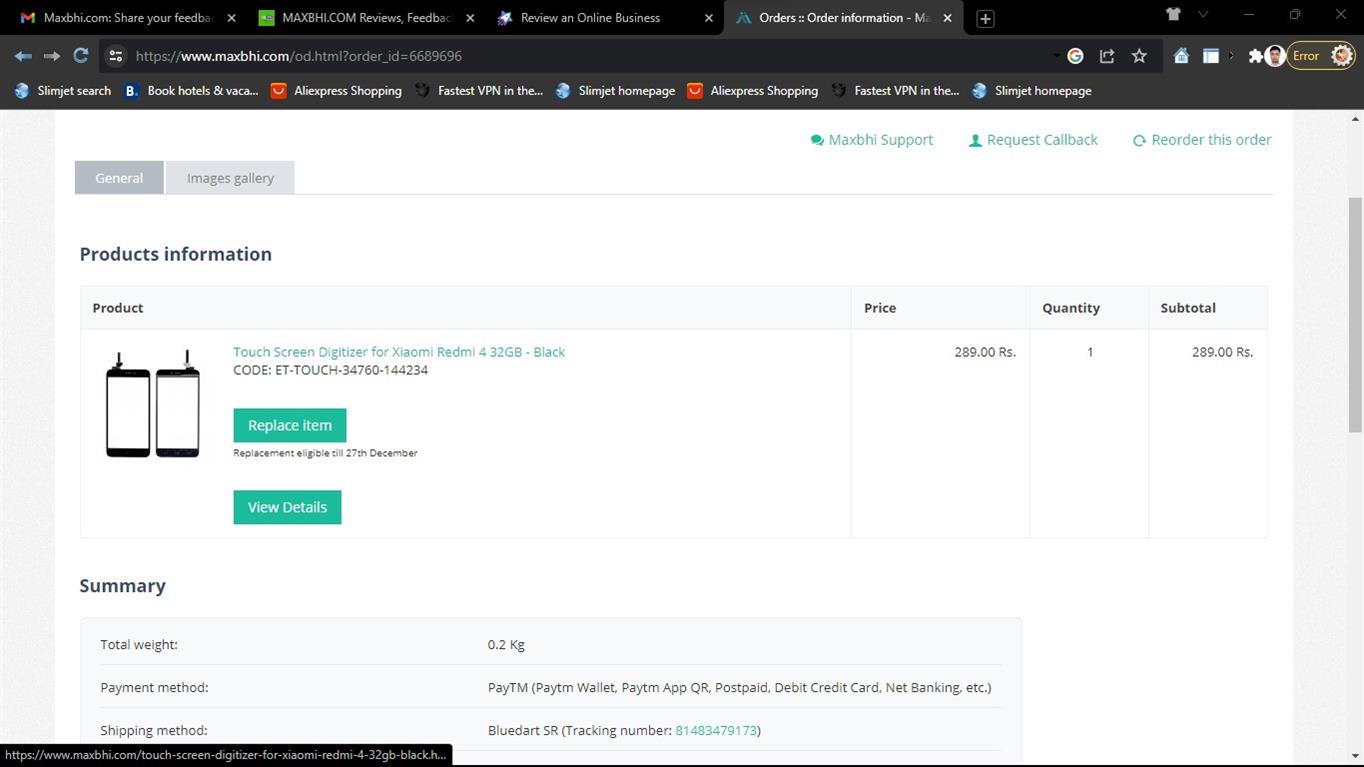Open site information icon beside the URL

(116, 56)
